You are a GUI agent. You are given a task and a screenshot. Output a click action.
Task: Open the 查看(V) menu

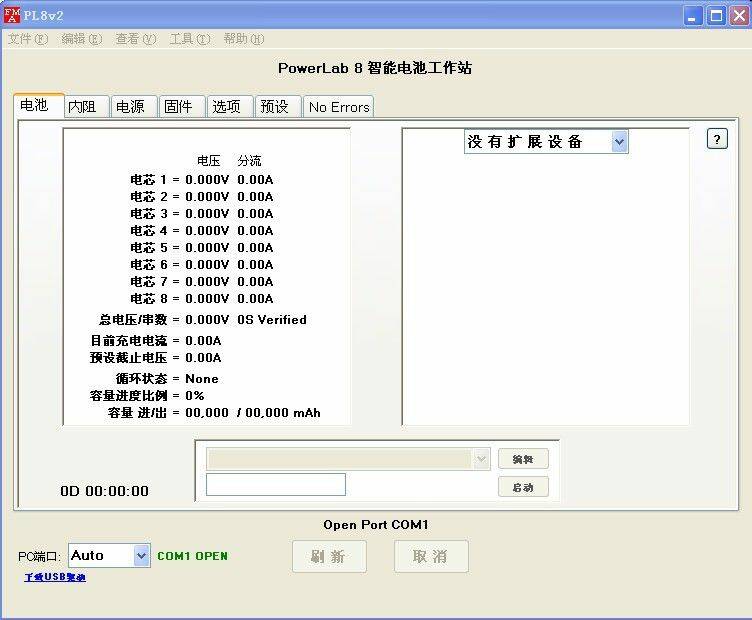pyautogui.click(x=136, y=39)
